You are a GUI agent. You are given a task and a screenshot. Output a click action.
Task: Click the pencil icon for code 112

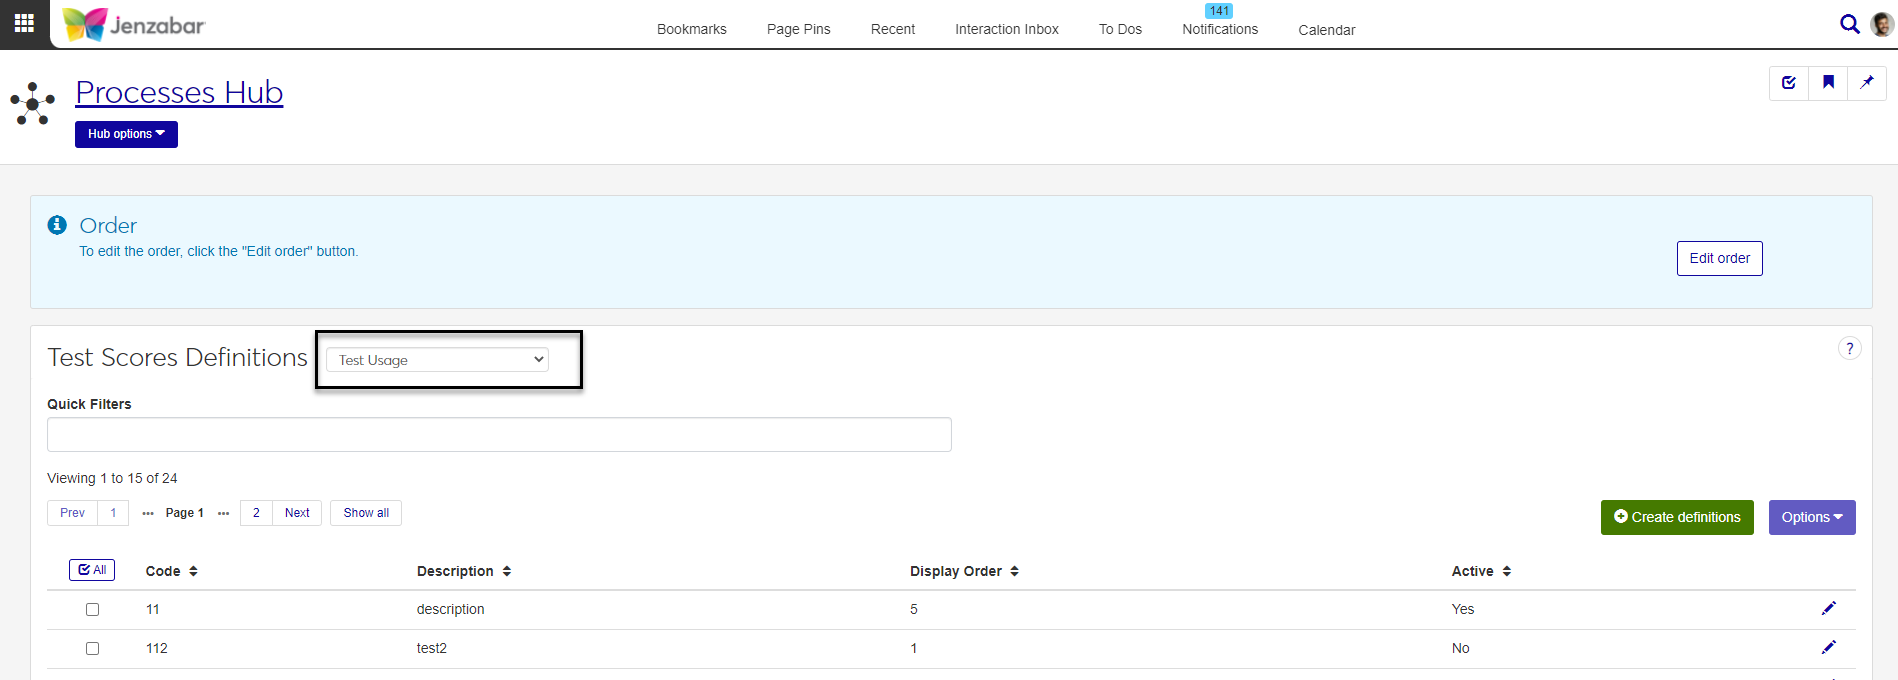(1828, 648)
